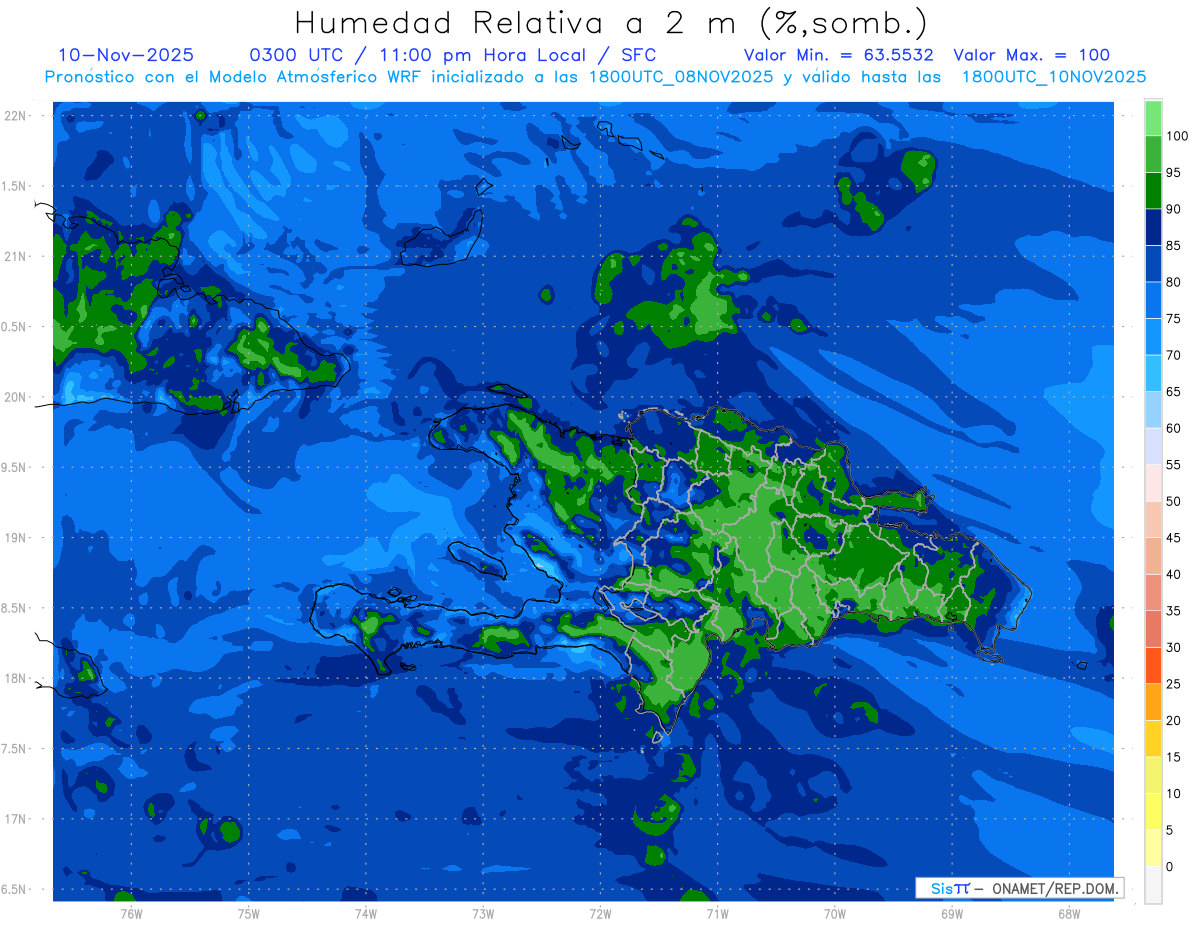Screen dimensions: 1200x927
Task: Pick the blue 80–85 legend swatch
Action: [x=1153, y=264]
